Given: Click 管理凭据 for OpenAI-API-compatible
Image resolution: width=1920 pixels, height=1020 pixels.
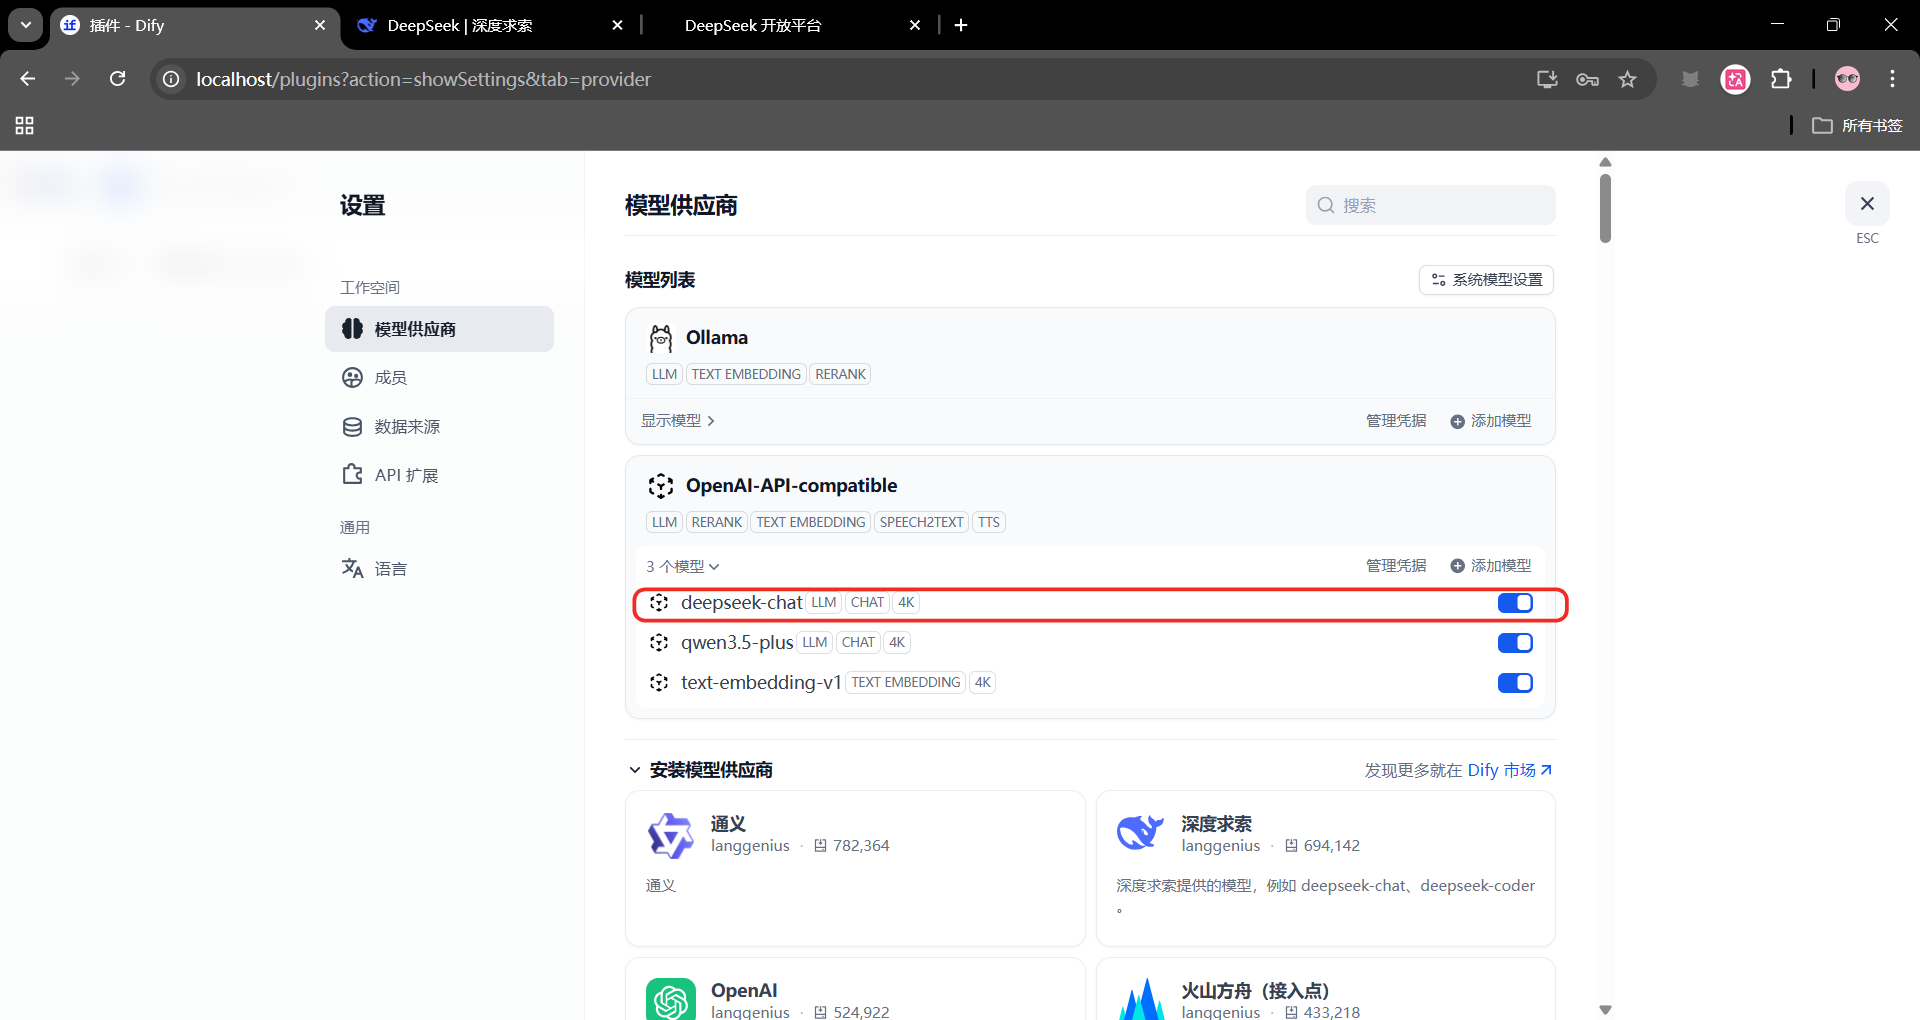Looking at the screenshot, I should [1396, 566].
